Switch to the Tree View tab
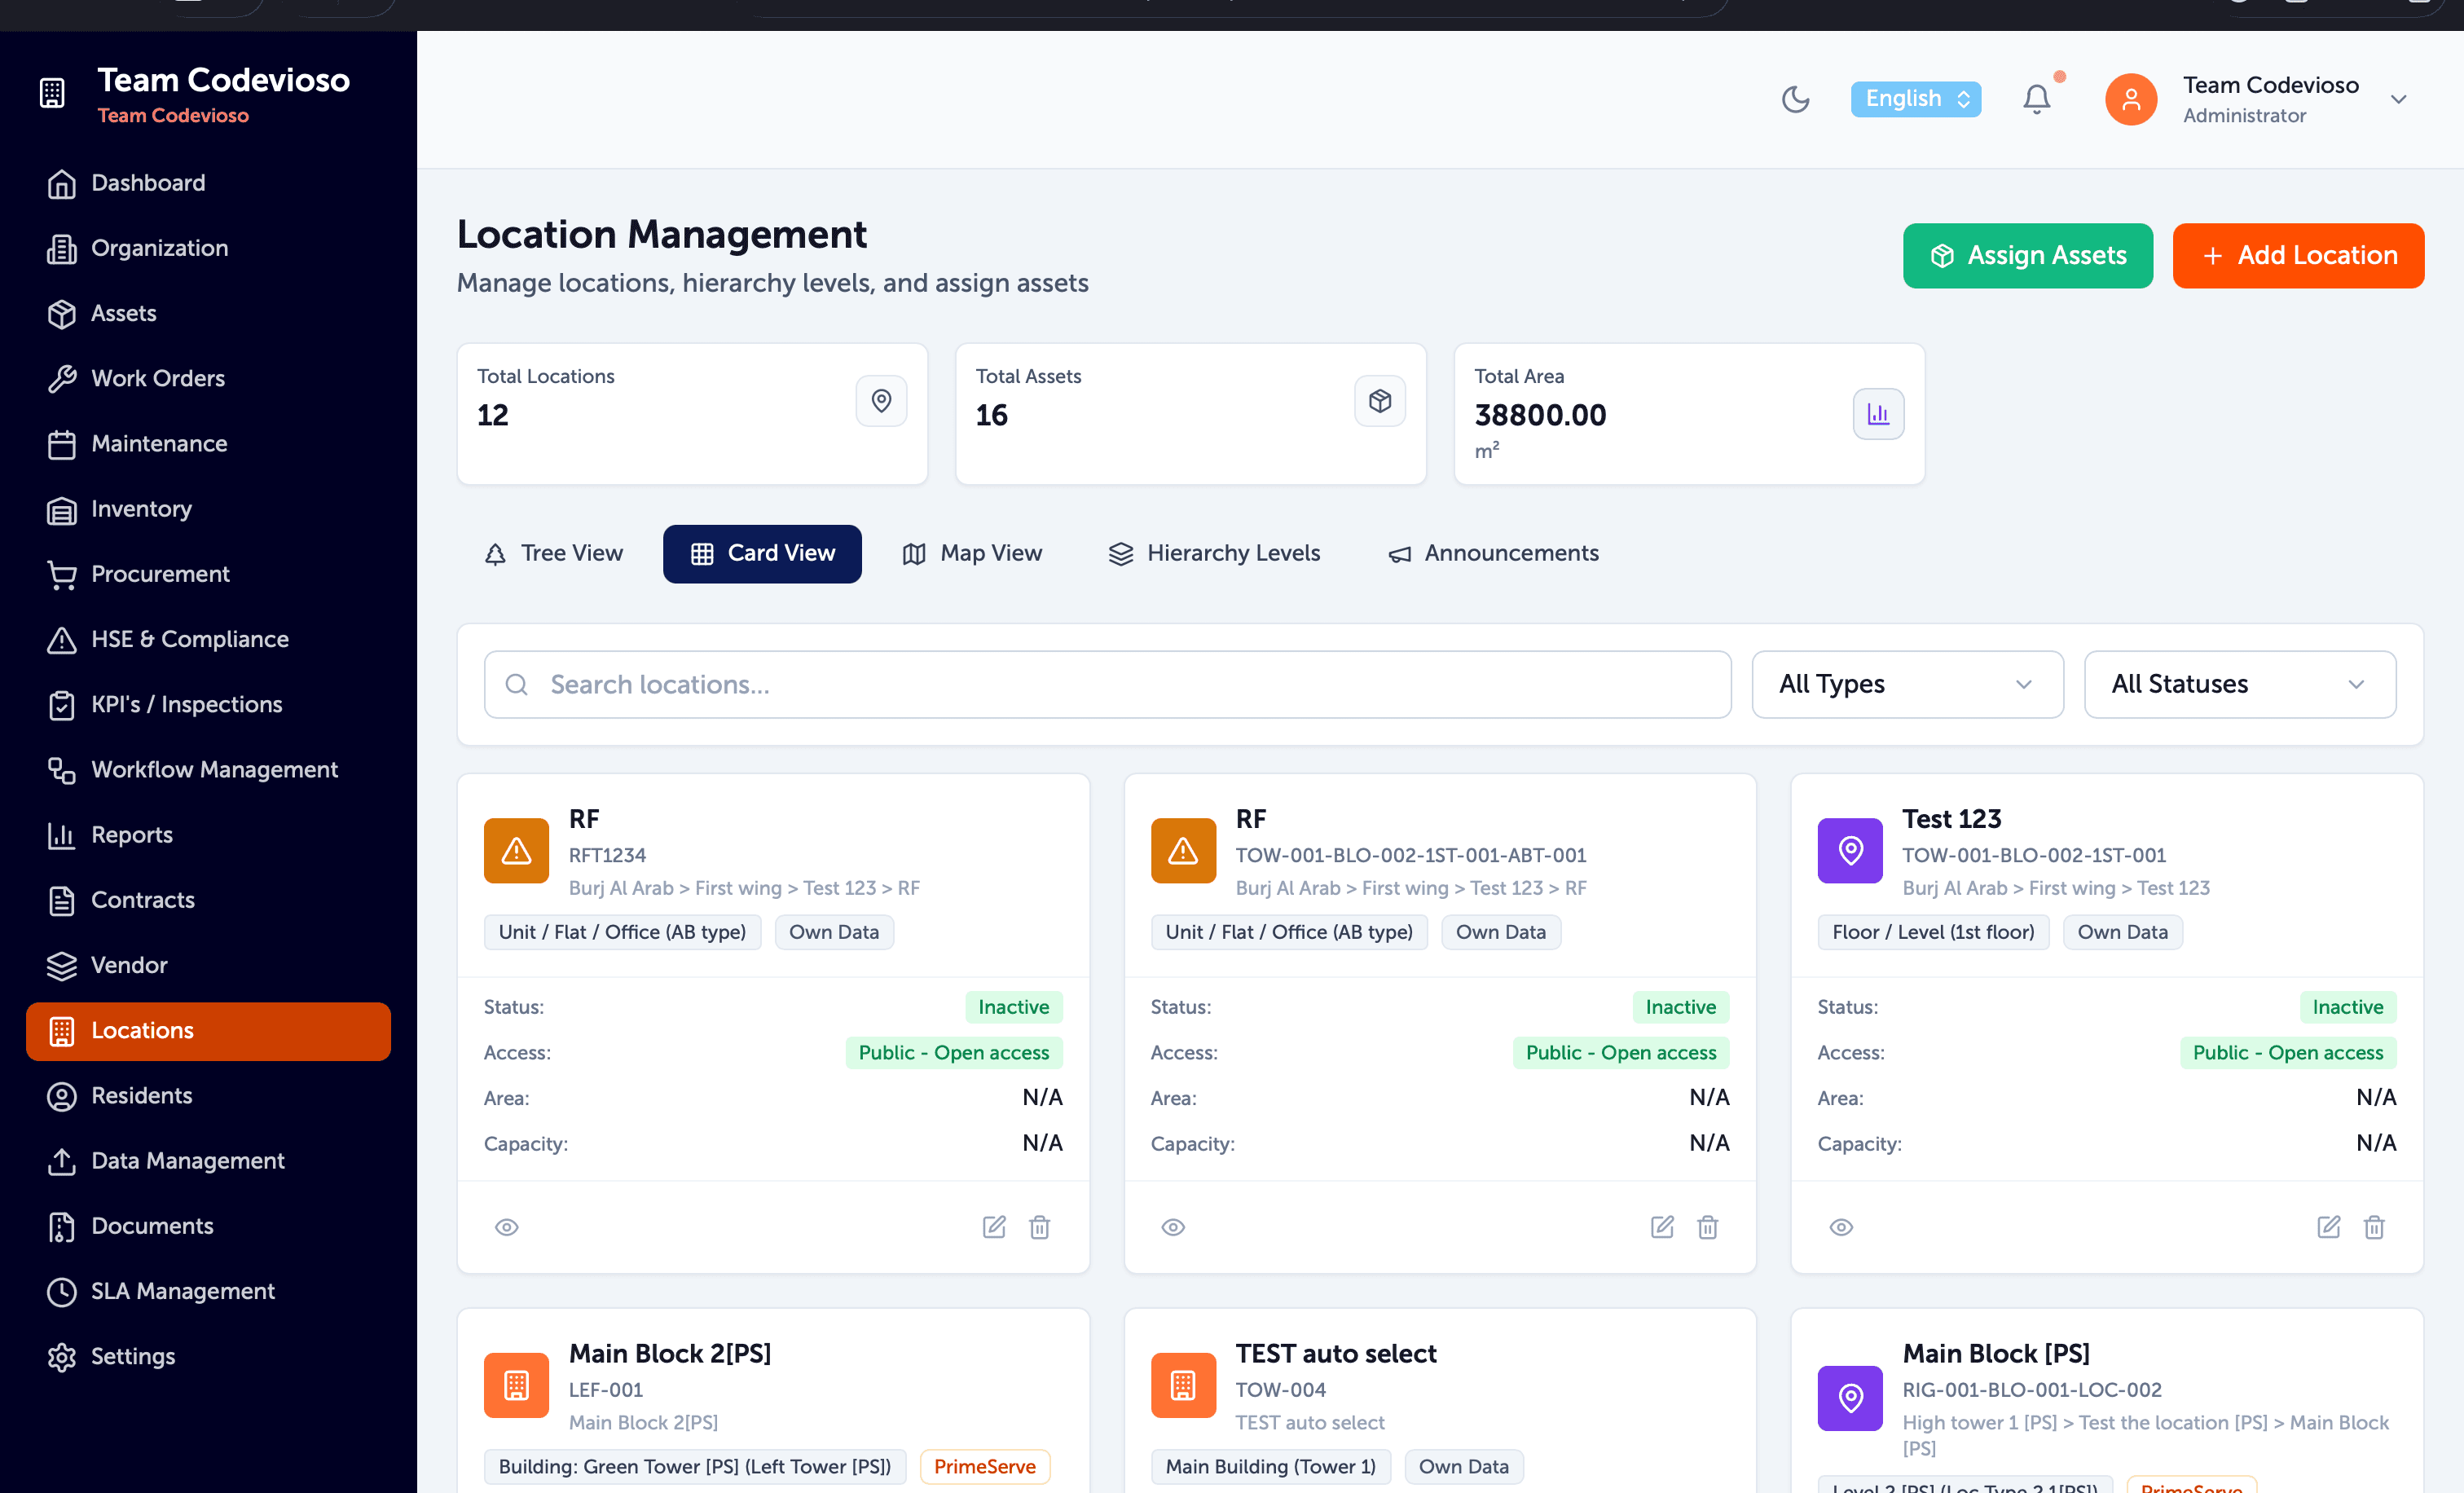2464x1493 pixels. [553, 554]
